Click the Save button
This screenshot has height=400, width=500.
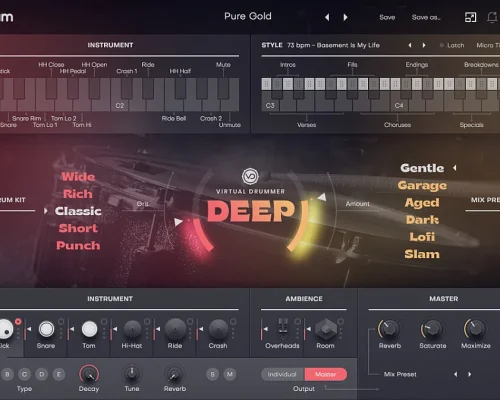(x=387, y=17)
